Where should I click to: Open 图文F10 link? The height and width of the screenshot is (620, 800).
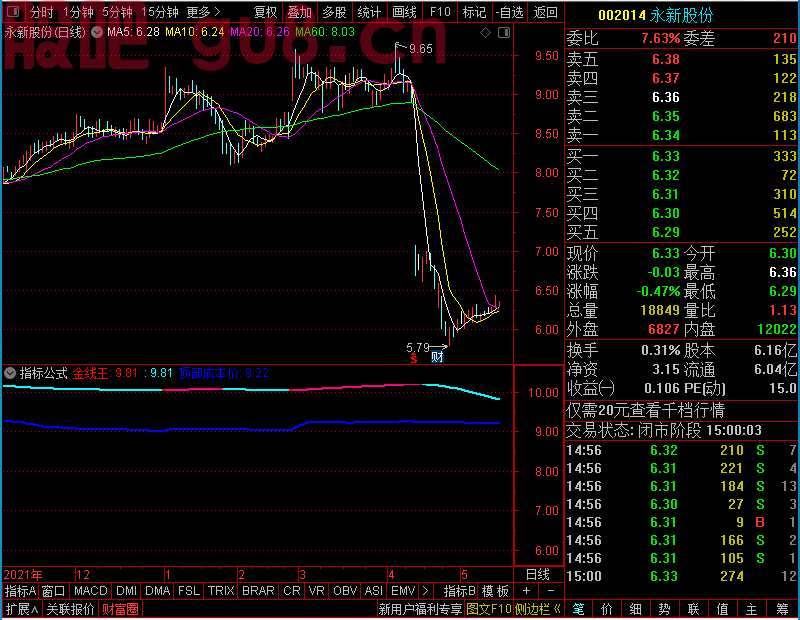click(x=489, y=609)
